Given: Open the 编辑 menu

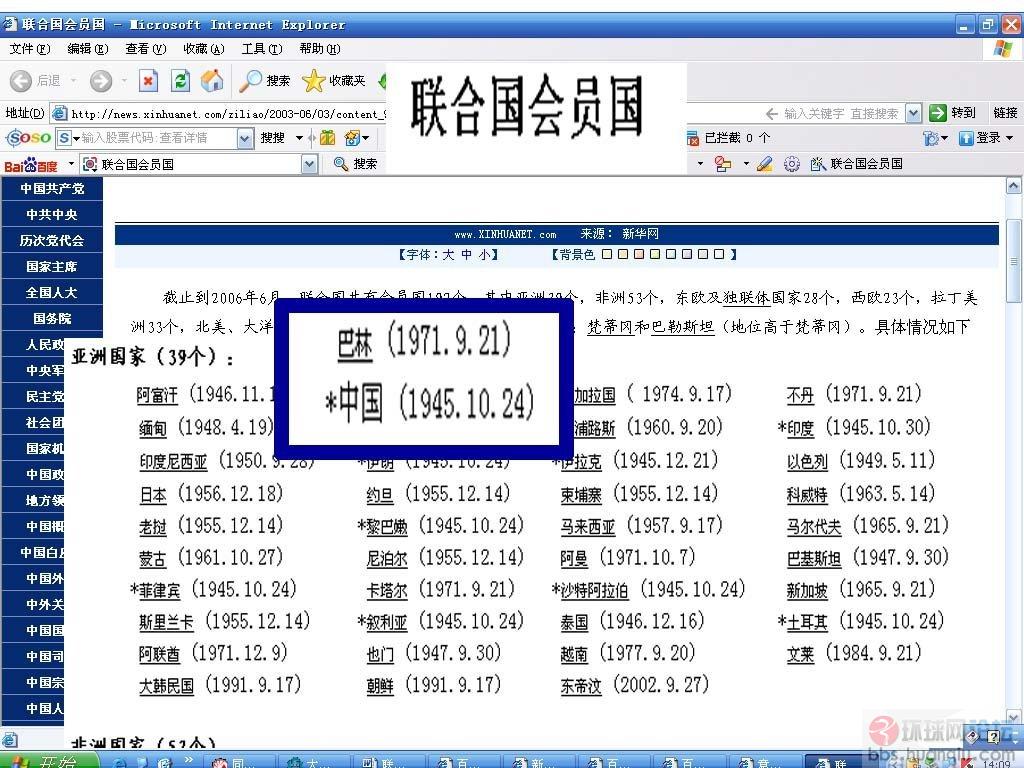Looking at the screenshot, I should (88, 49).
